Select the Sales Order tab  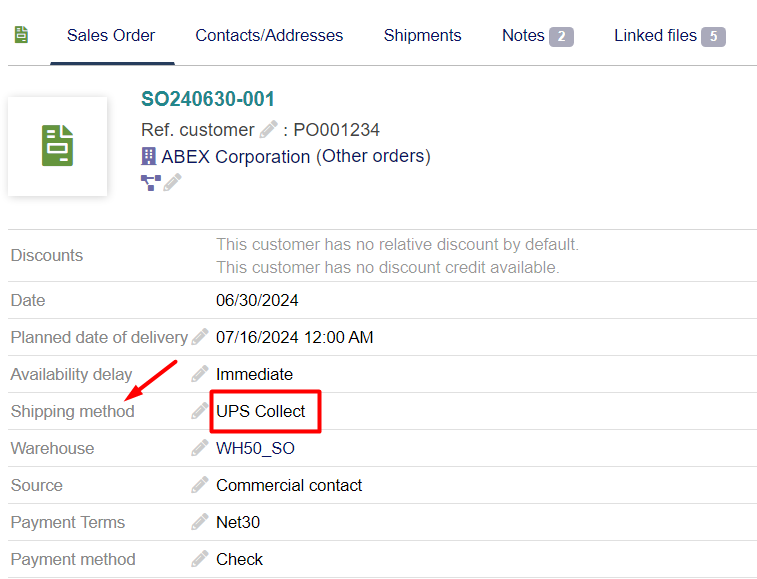pyautogui.click(x=111, y=35)
